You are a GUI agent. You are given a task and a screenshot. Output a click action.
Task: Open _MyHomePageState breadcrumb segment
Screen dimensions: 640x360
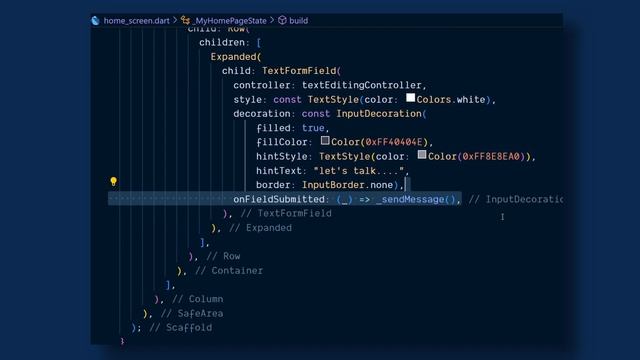(x=230, y=20)
